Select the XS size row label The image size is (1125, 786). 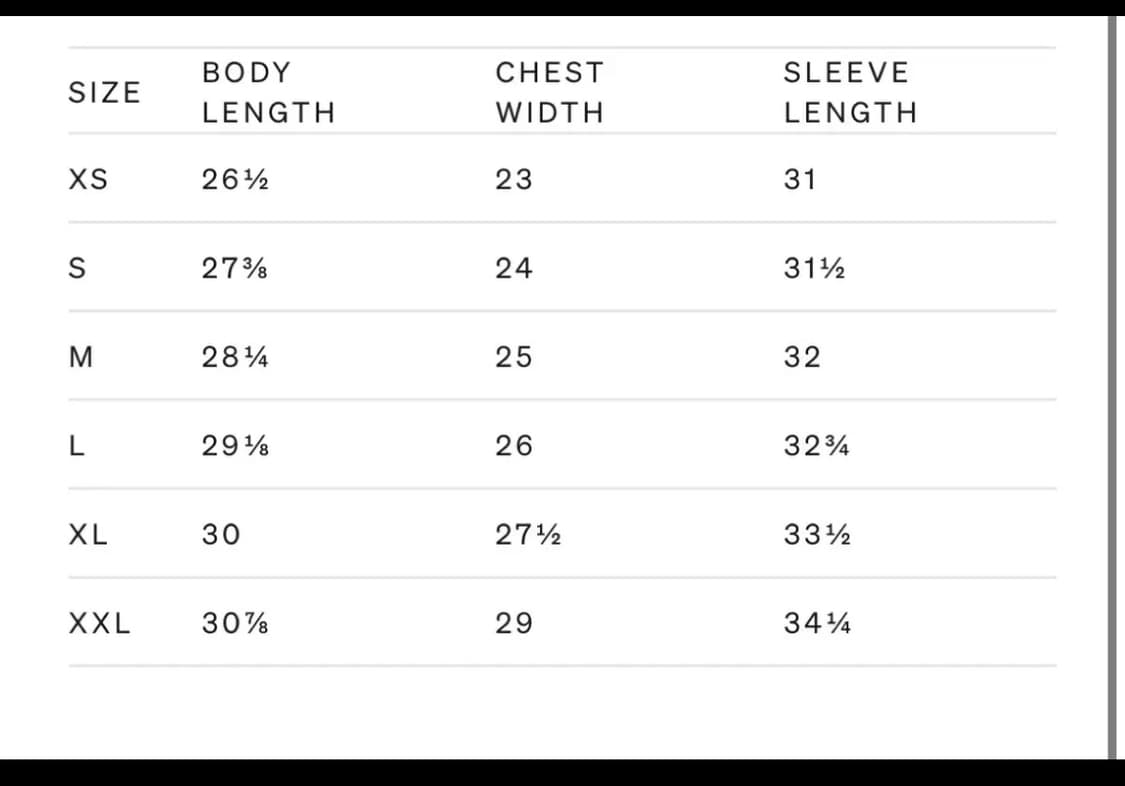pyautogui.click(x=88, y=180)
